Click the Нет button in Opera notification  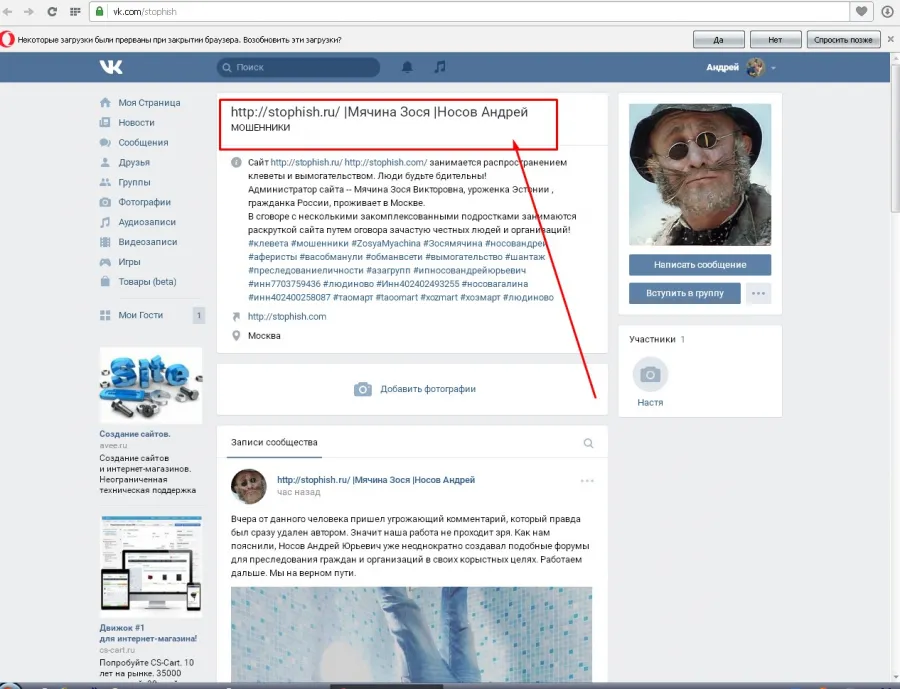coord(775,40)
